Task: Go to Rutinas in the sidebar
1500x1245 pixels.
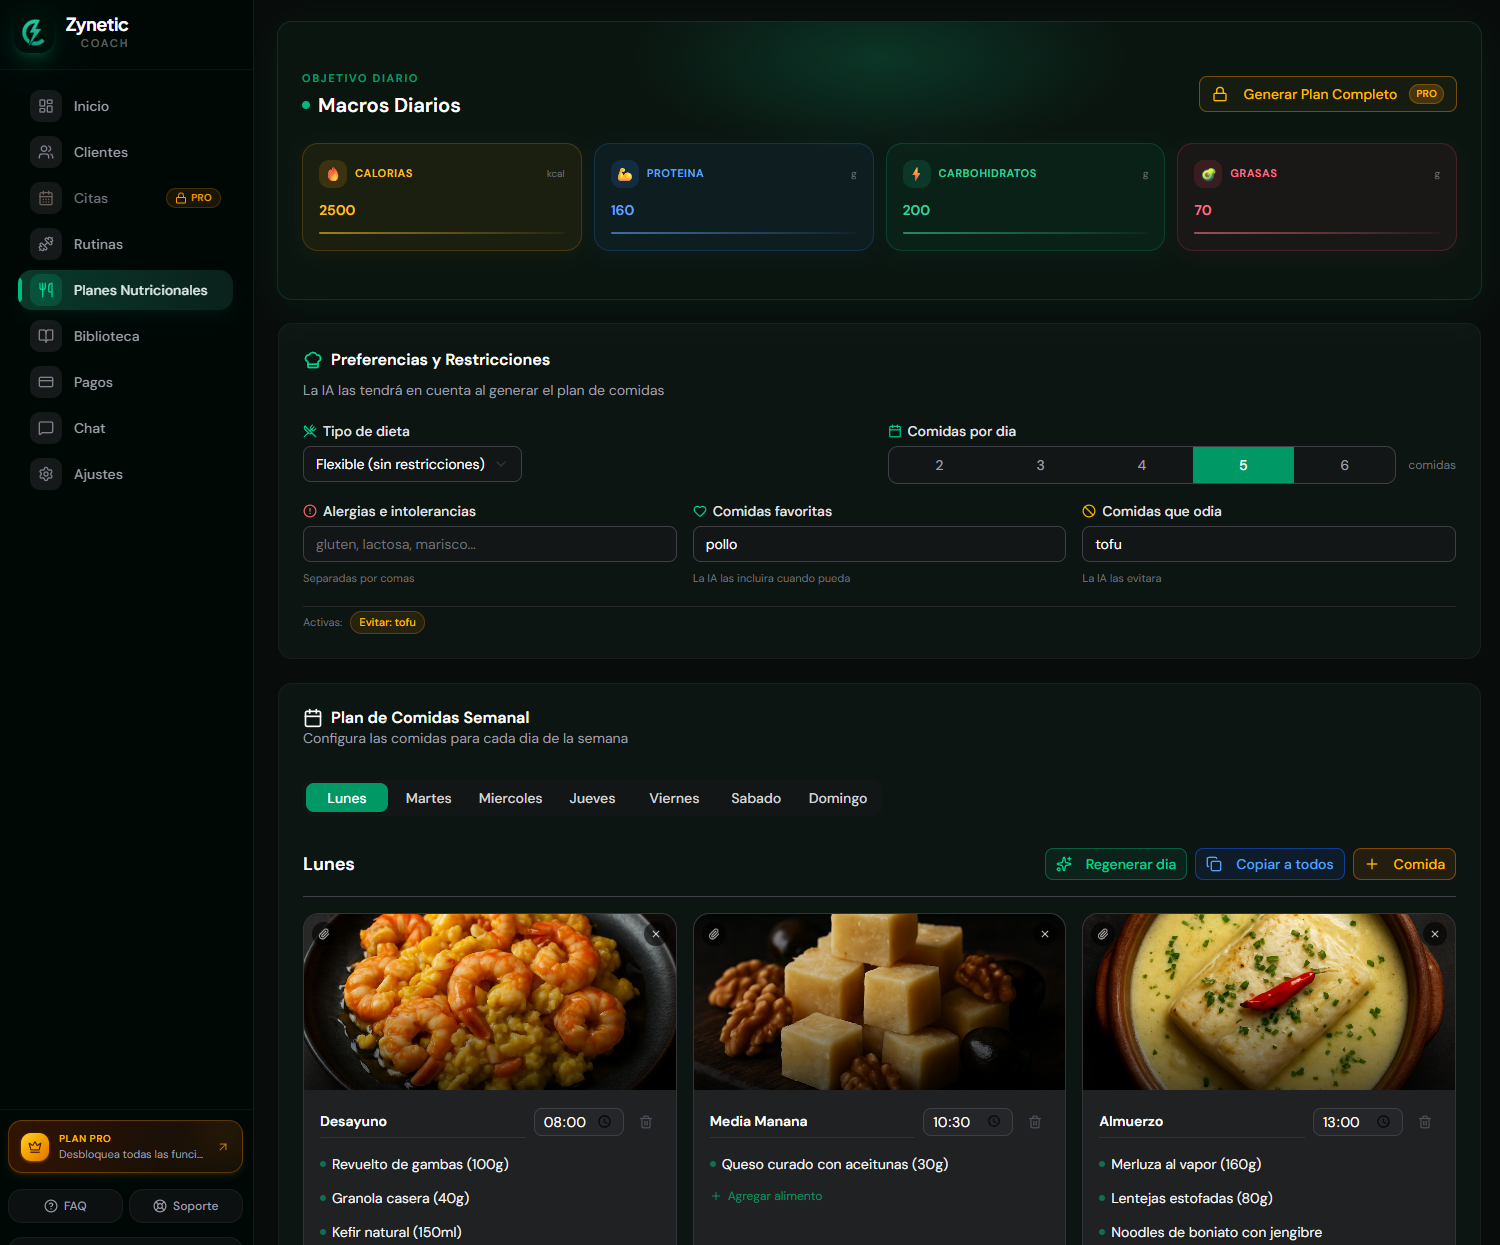Action: [126, 244]
